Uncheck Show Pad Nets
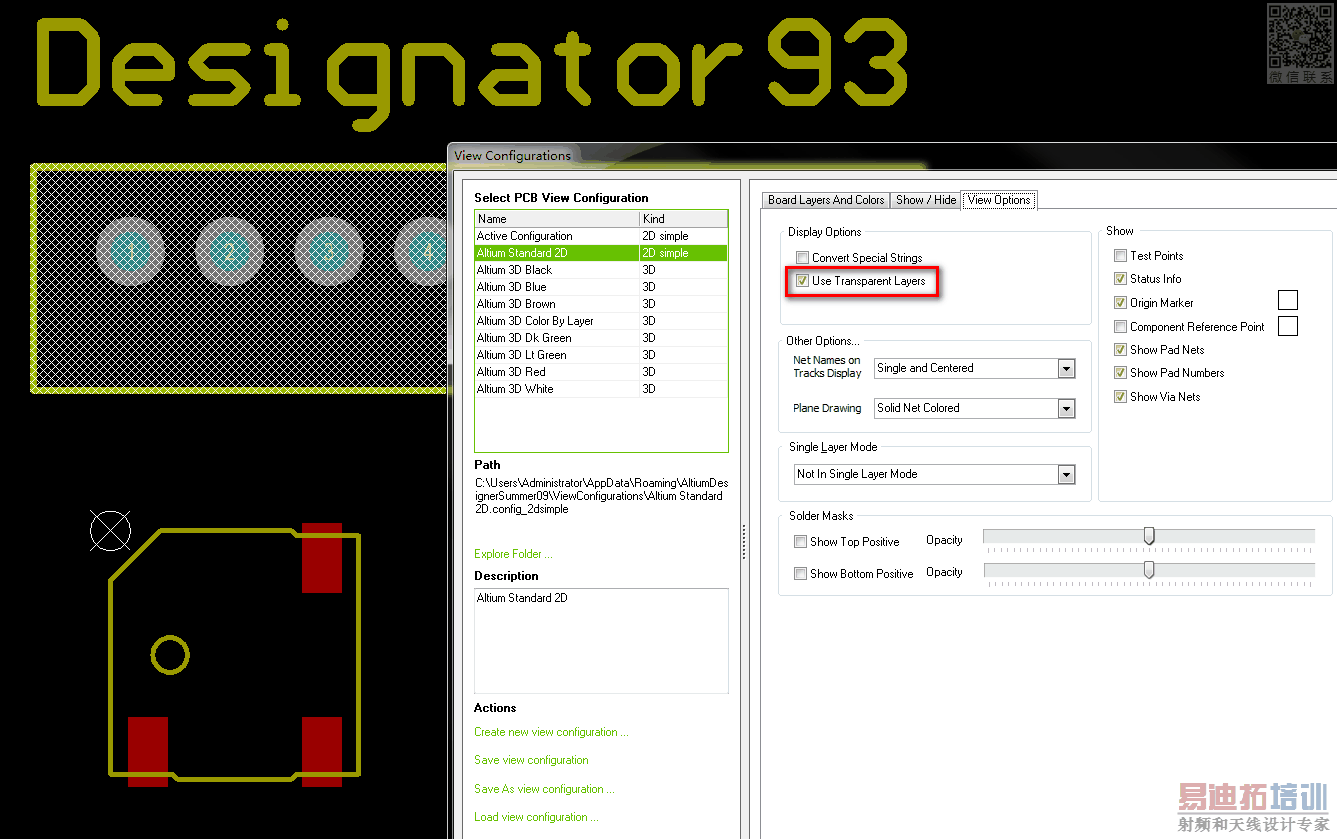The height and width of the screenshot is (839, 1337). pos(1120,350)
